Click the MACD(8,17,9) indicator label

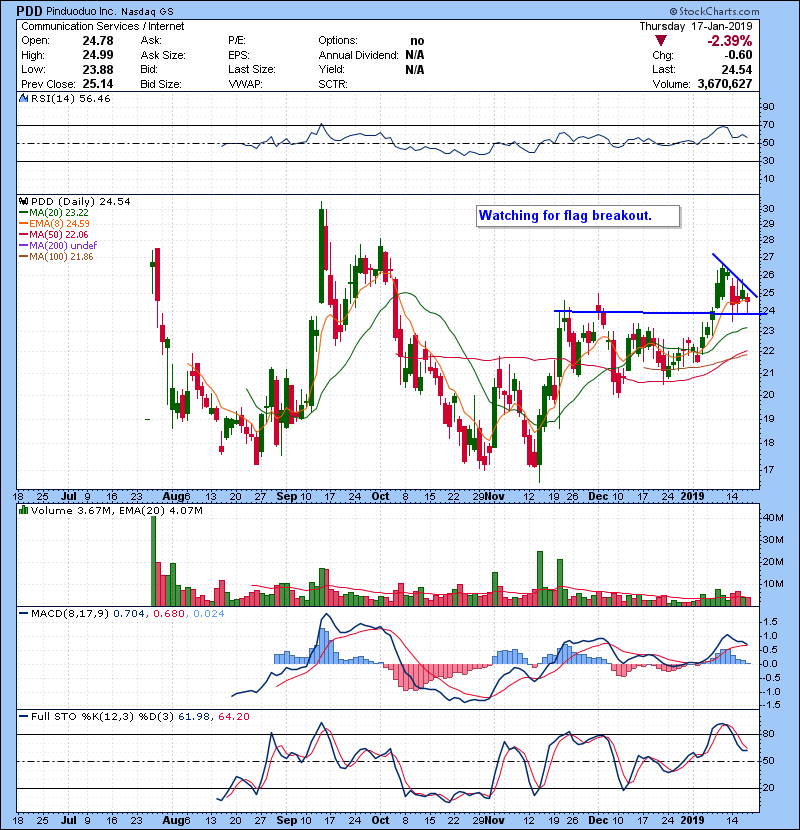click(70, 614)
